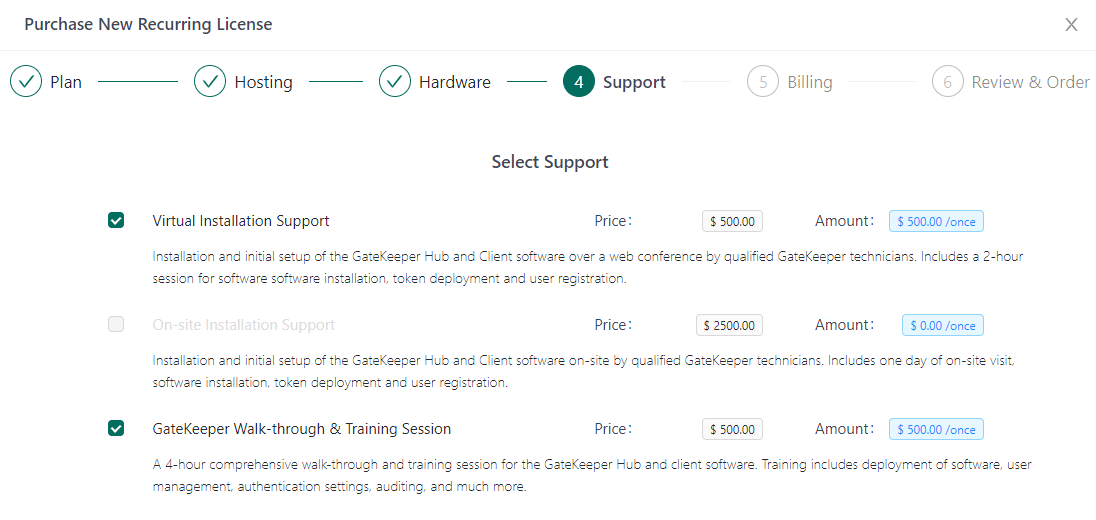Jump to the Billing step label
The width and height of the screenshot is (1096, 520).
(x=809, y=82)
